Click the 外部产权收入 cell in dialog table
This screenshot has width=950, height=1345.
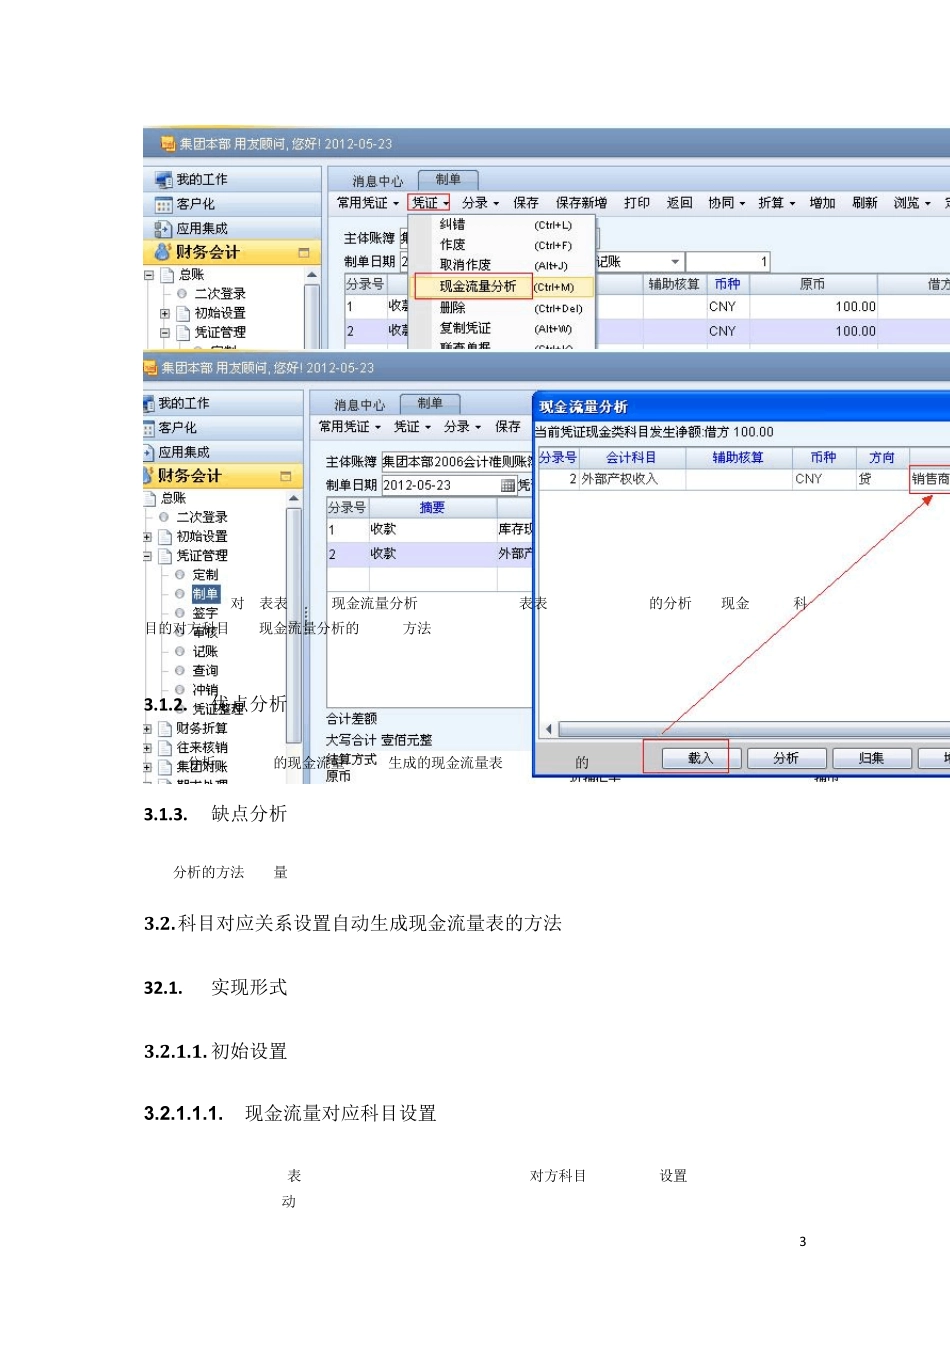point(632,479)
